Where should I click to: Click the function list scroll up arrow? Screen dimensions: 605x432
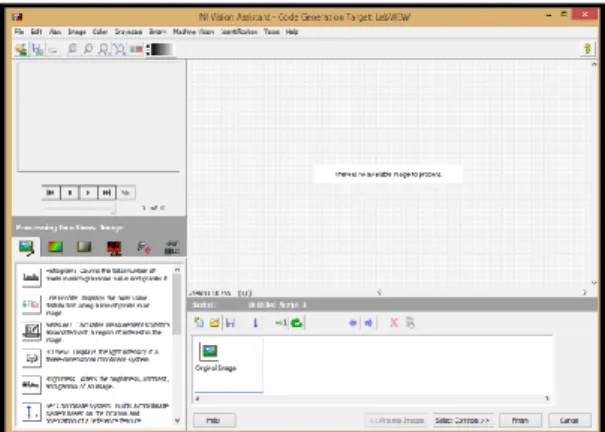pyautogui.click(x=177, y=270)
